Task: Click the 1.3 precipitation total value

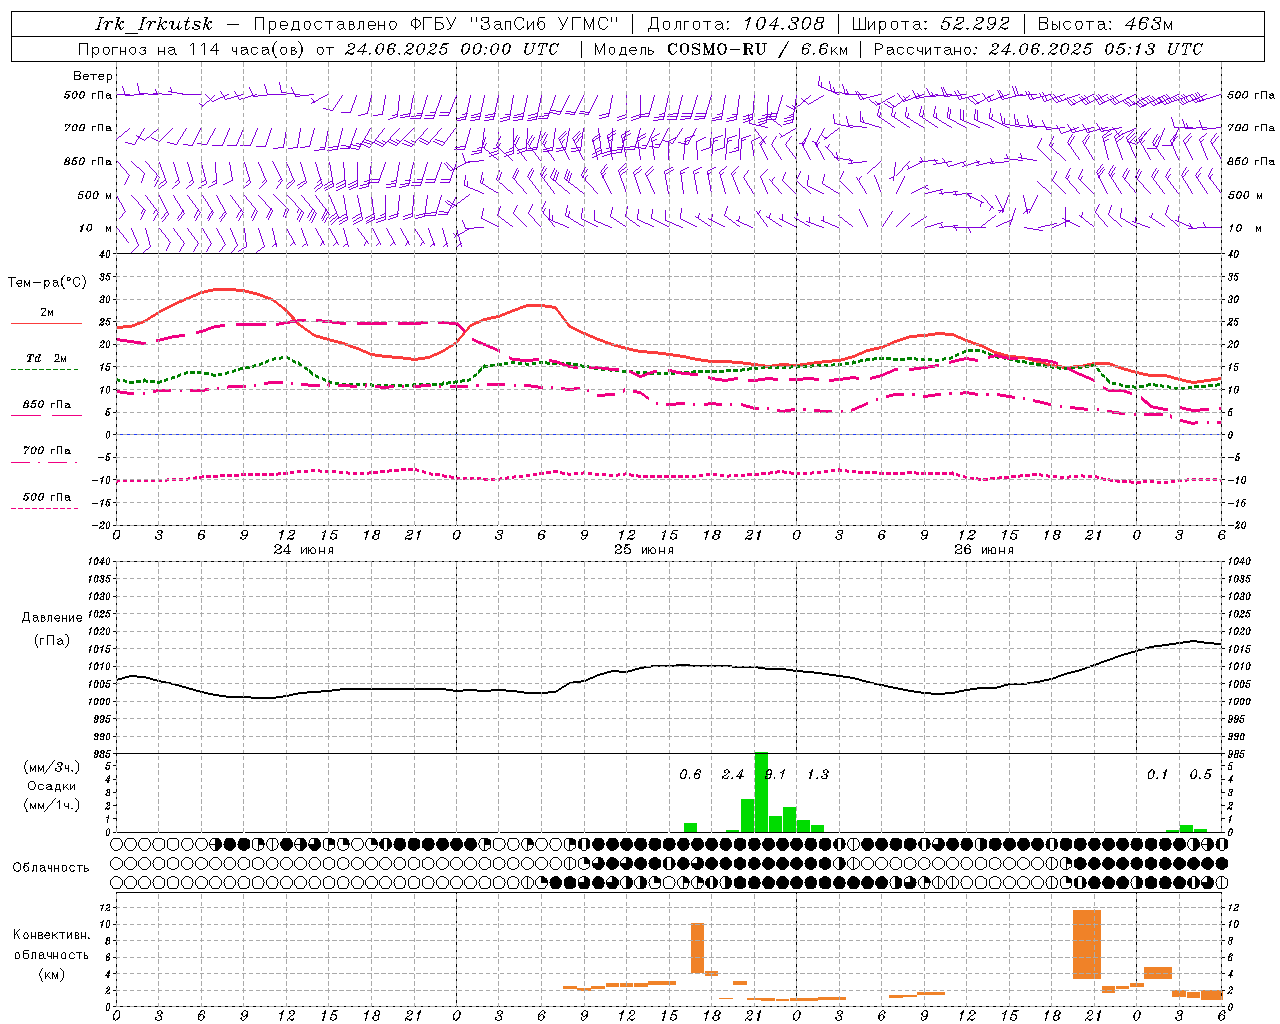Action: [818, 774]
